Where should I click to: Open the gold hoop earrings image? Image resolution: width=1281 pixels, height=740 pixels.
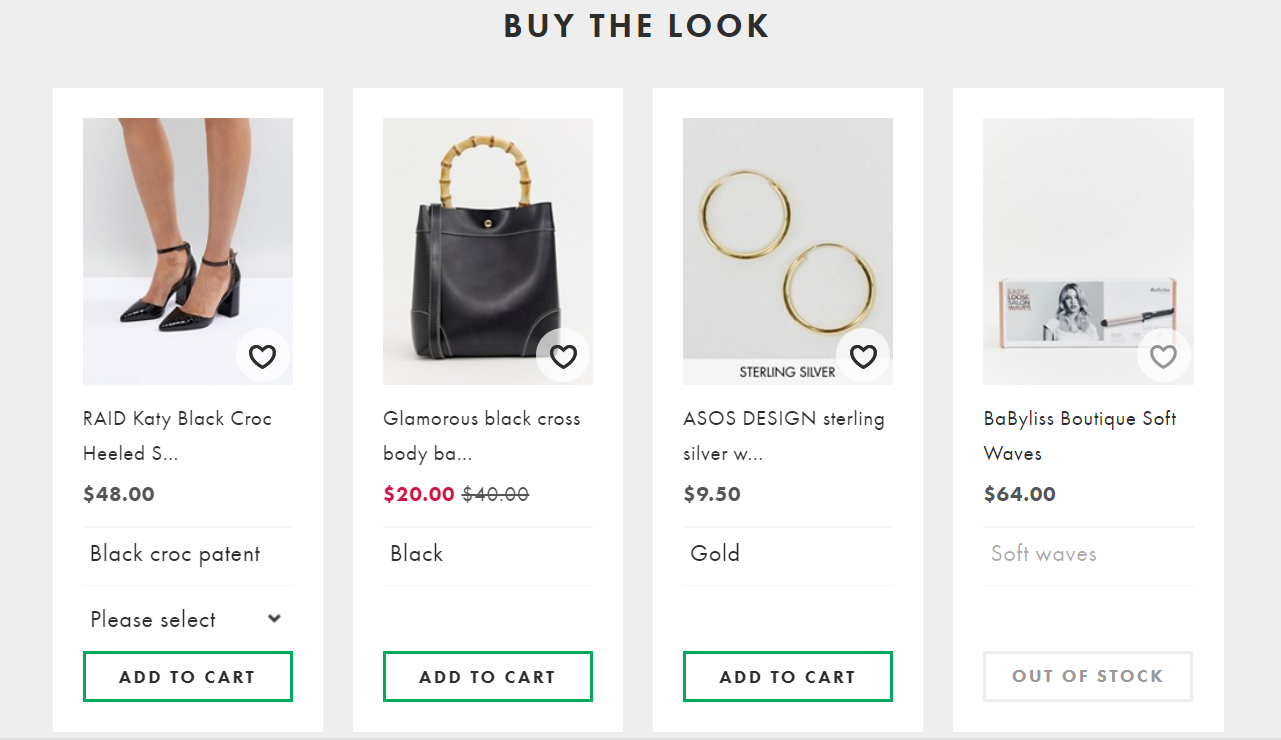click(787, 240)
